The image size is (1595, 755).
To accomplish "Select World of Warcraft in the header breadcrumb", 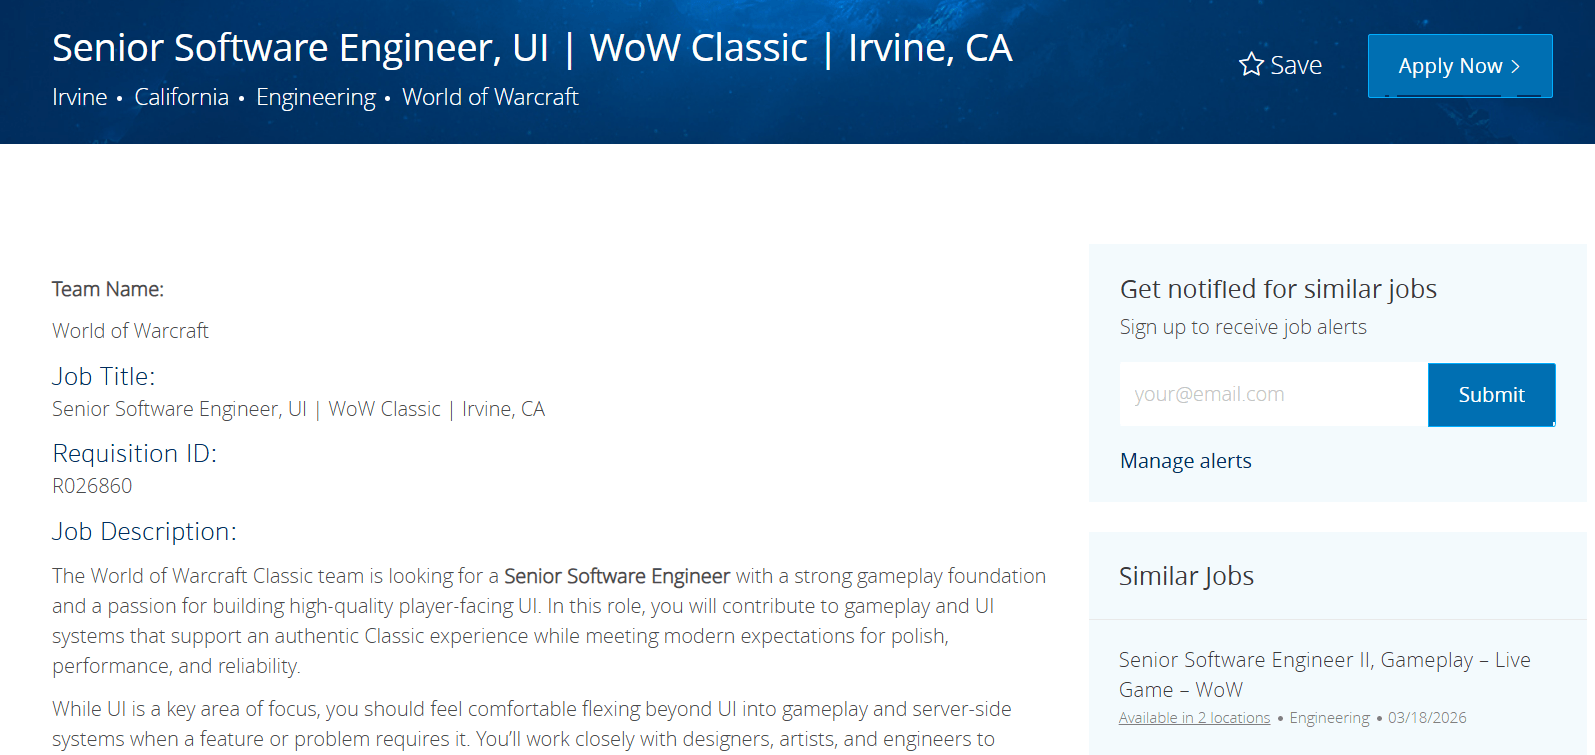I will pos(490,97).
